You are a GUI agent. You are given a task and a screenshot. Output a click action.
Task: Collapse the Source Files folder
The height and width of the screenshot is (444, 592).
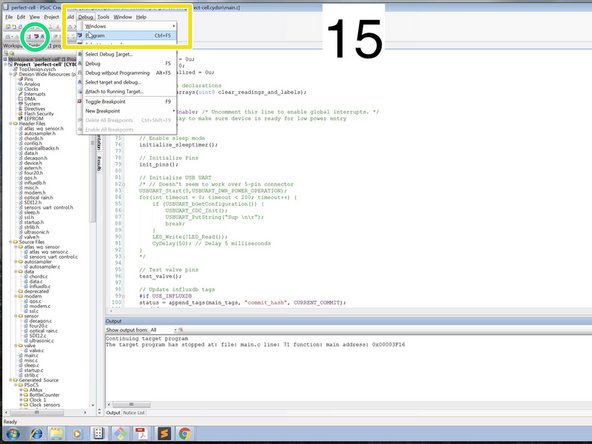pos(11,242)
